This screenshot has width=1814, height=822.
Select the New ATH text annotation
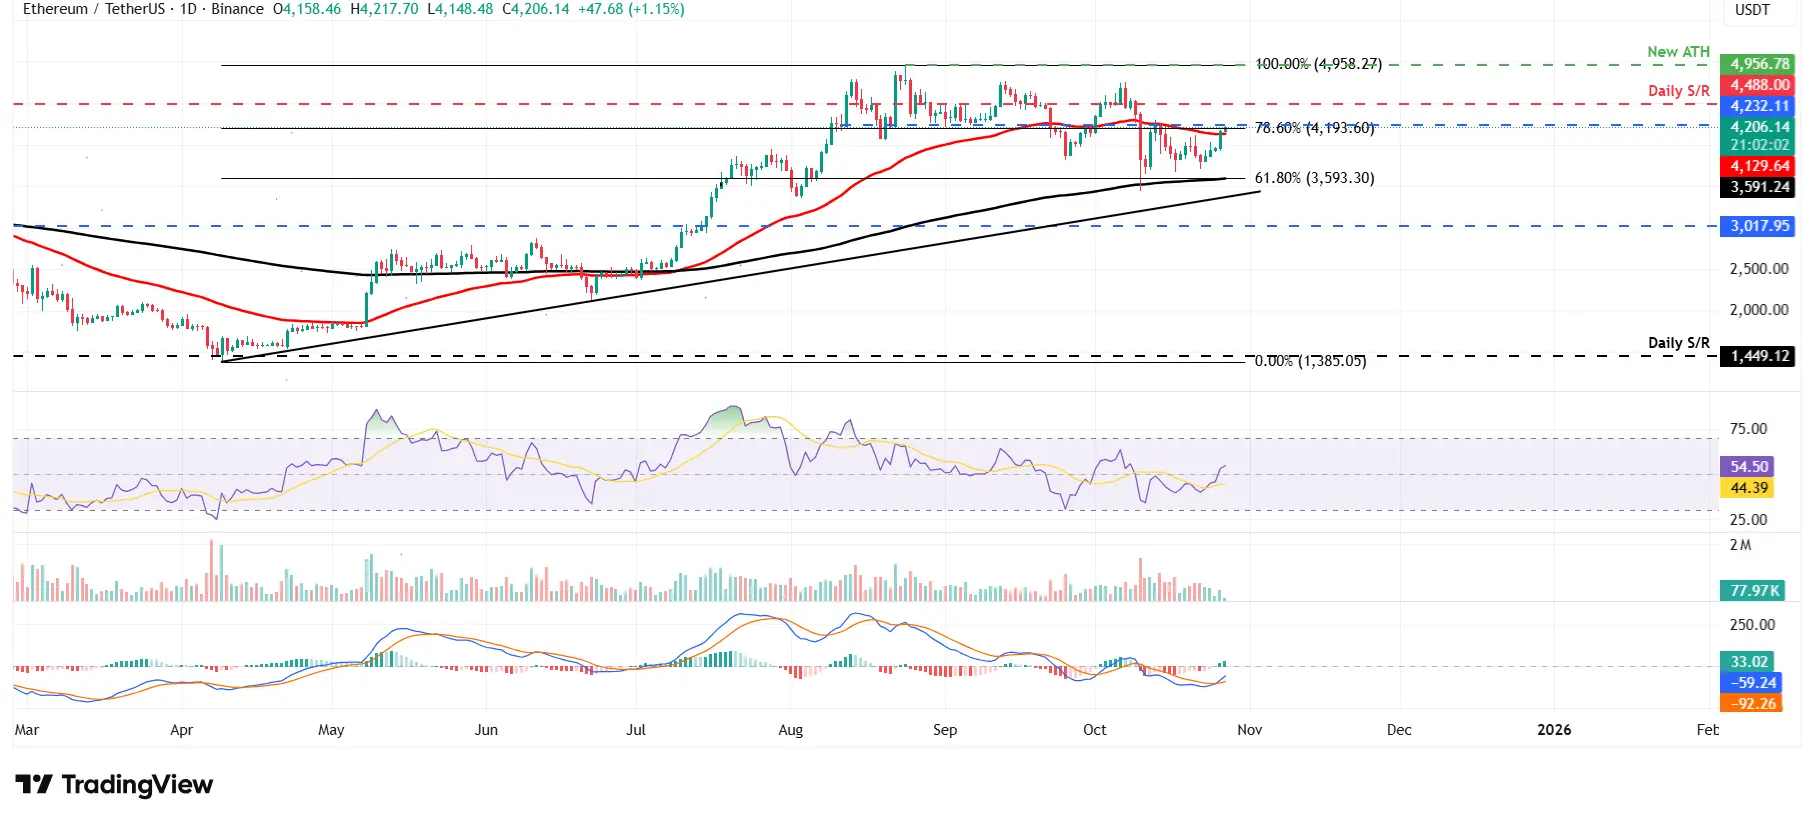(x=1678, y=52)
